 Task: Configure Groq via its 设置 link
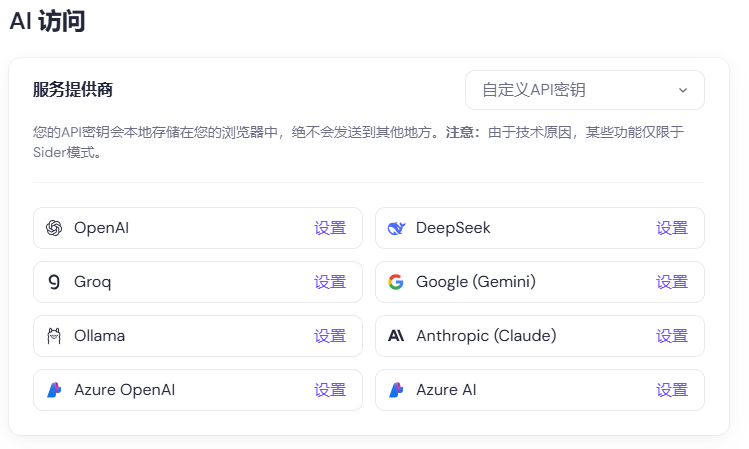[x=330, y=282]
